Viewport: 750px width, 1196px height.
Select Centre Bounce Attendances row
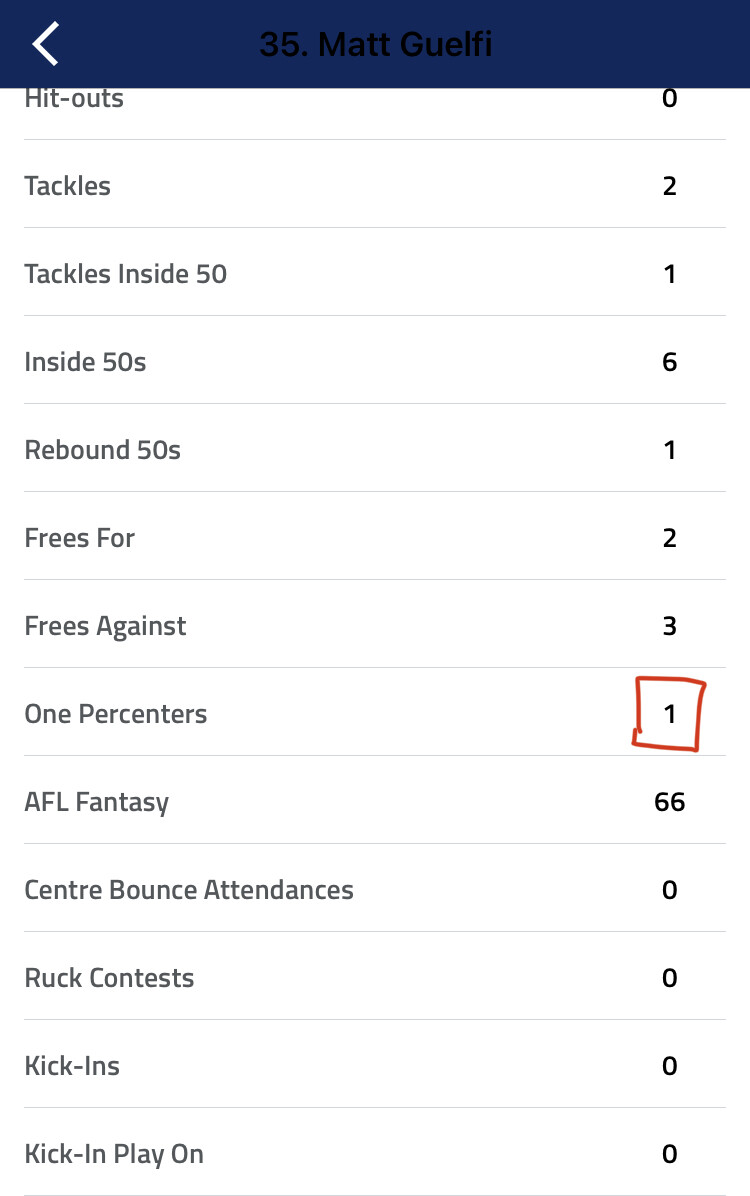(375, 888)
